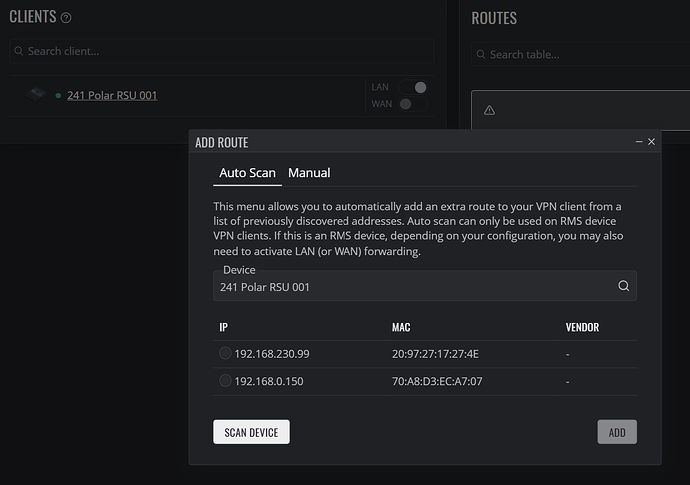Close the Add Route dialog
Image resolution: width=690 pixels, height=485 pixels.
tap(651, 141)
